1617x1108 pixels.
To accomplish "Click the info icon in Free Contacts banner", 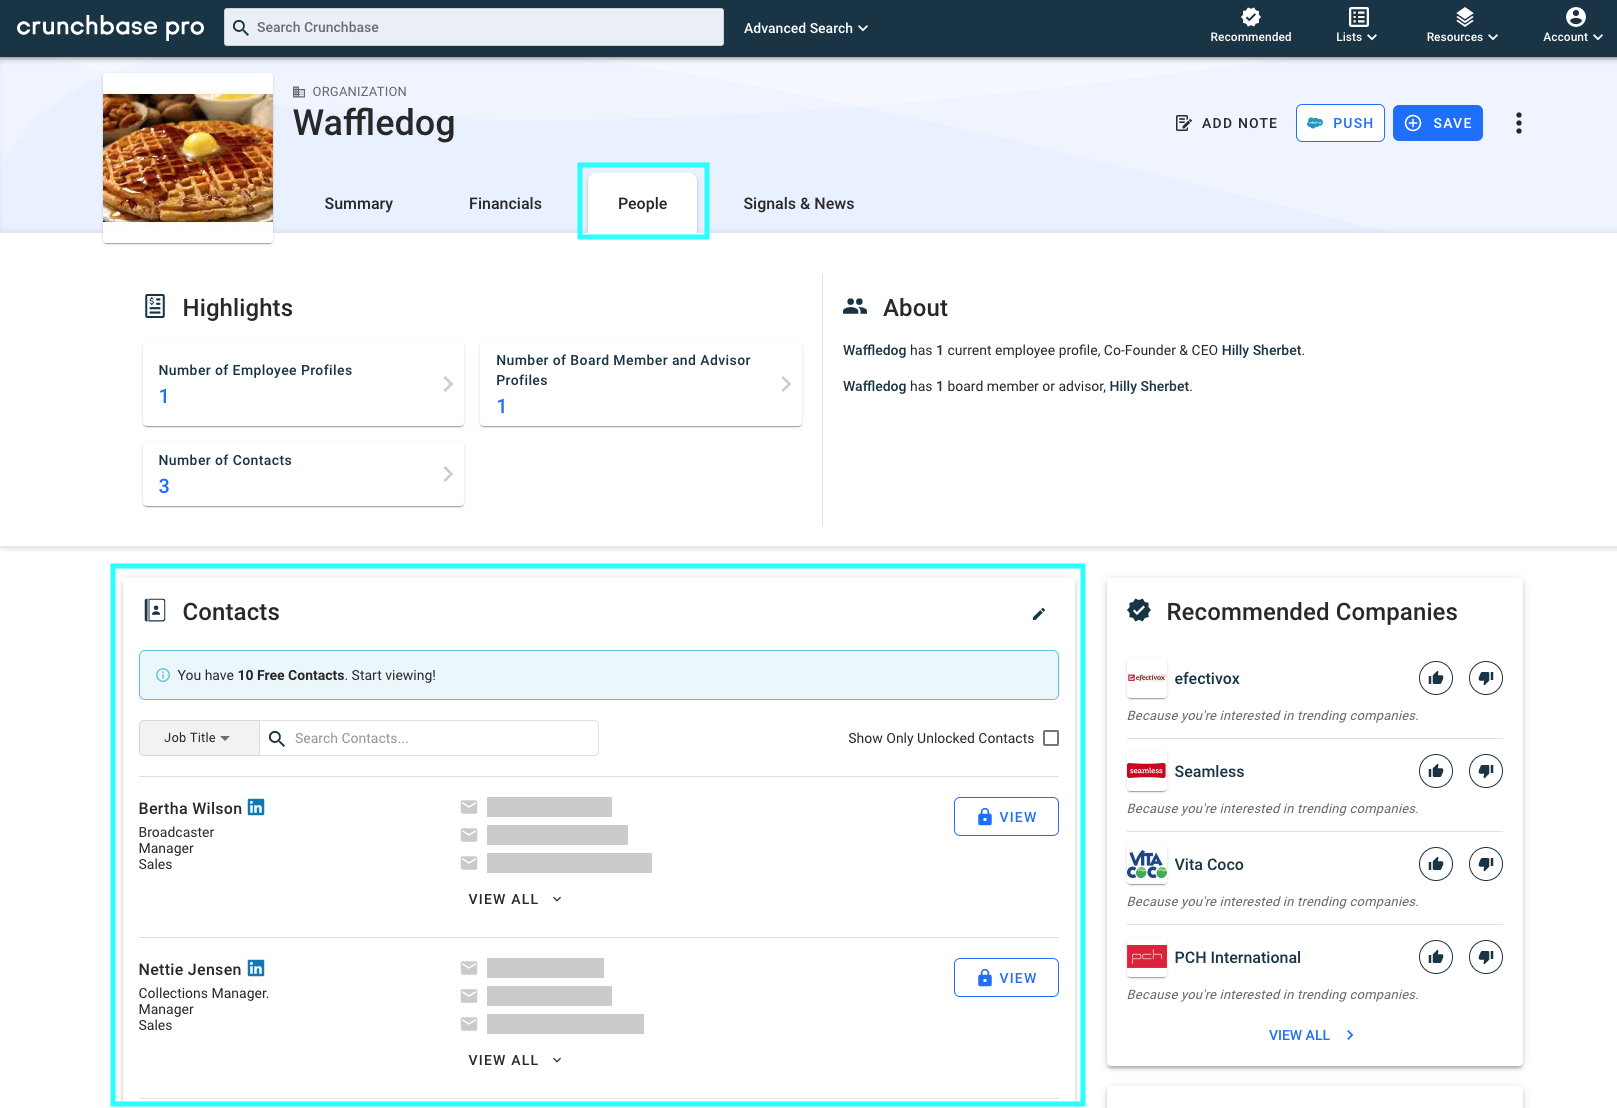I will [163, 675].
